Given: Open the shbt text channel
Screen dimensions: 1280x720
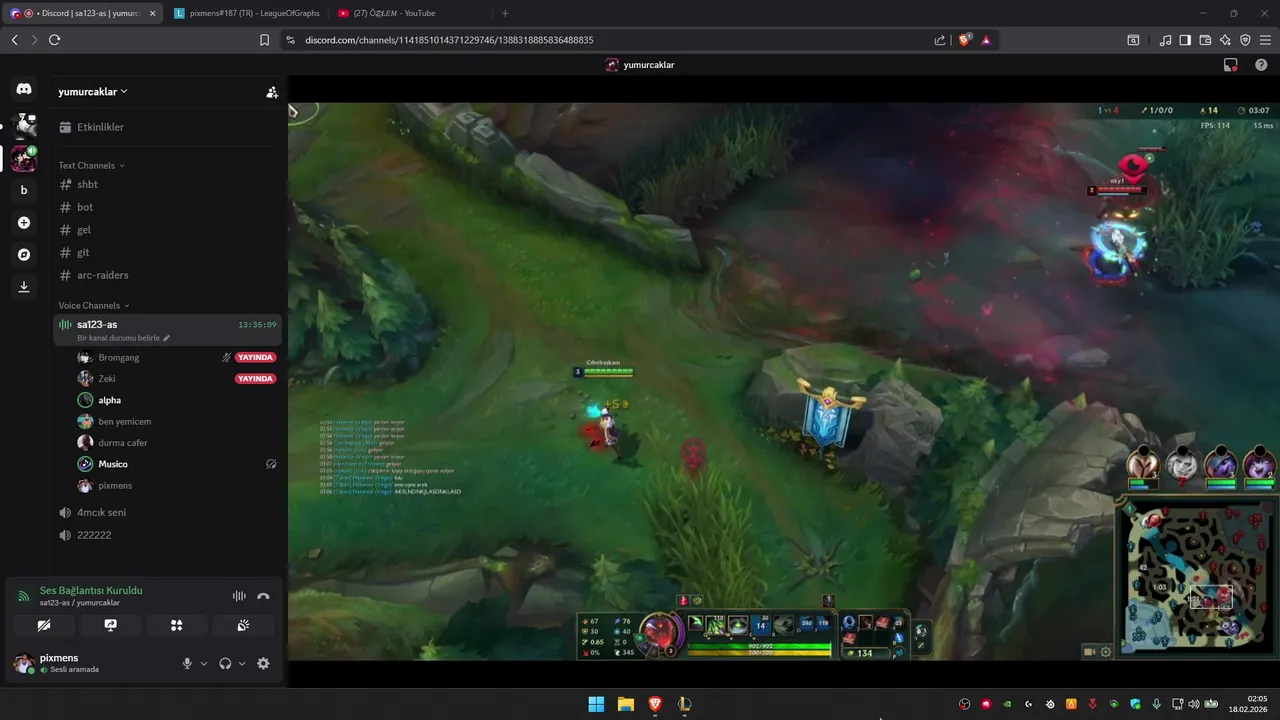Looking at the screenshot, I should tap(167, 184).
